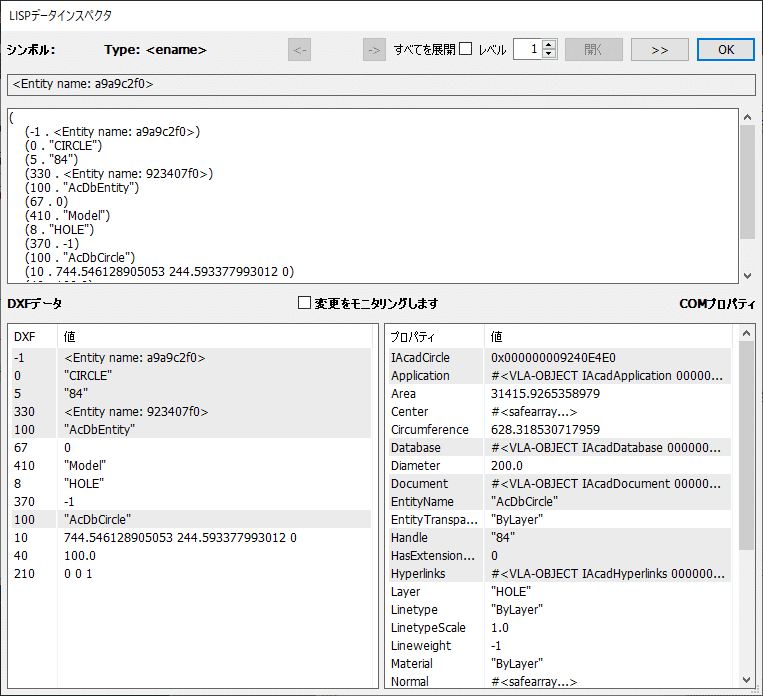Image resolution: width=763 pixels, height=696 pixels.
Task: Select DXF row 10 center coordinates
Action: coord(191,538)
